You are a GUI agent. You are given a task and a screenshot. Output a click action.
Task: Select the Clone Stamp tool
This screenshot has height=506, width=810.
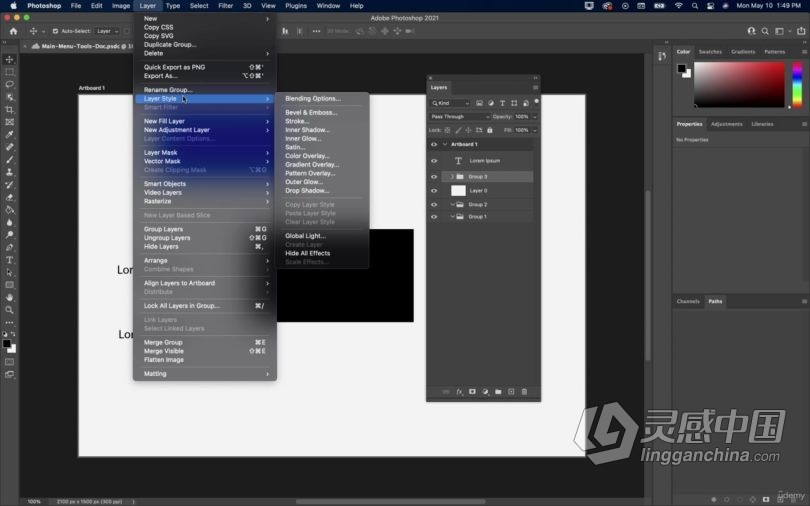[x=9, y=172]
